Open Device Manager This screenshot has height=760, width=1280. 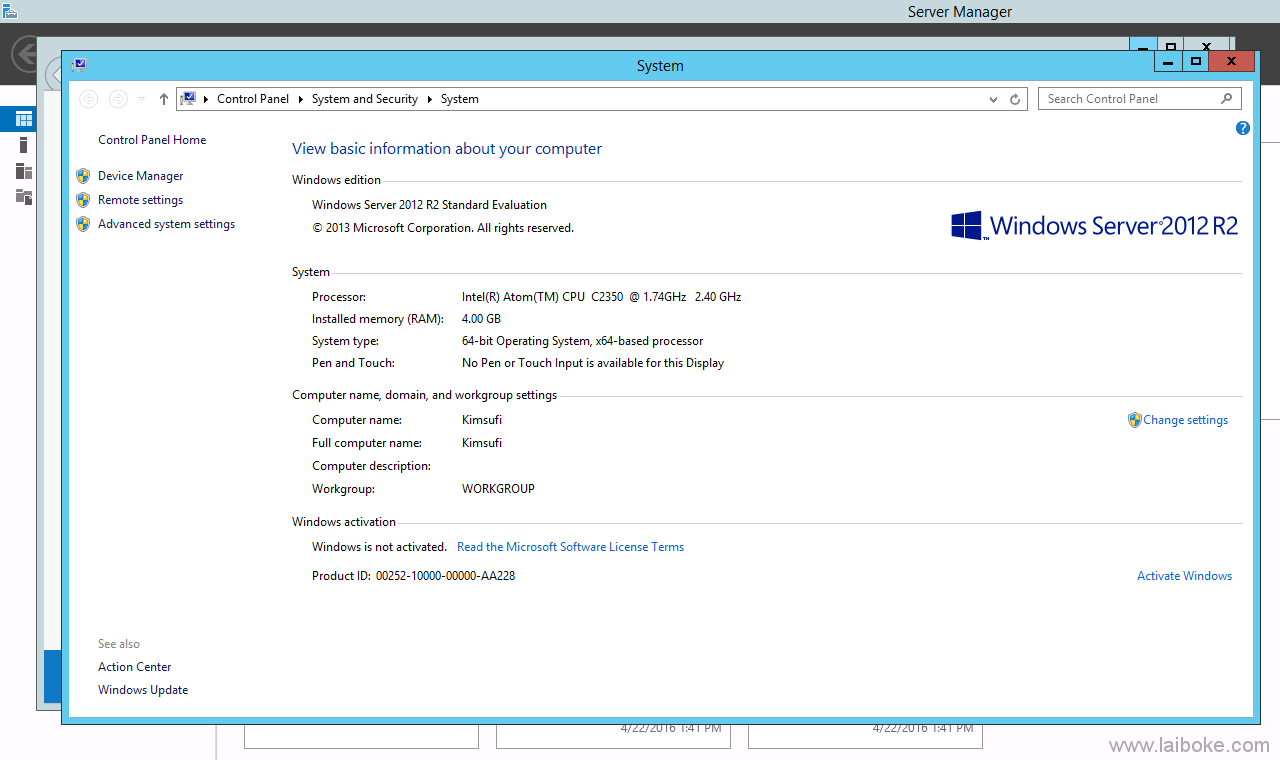click(140, 176)
